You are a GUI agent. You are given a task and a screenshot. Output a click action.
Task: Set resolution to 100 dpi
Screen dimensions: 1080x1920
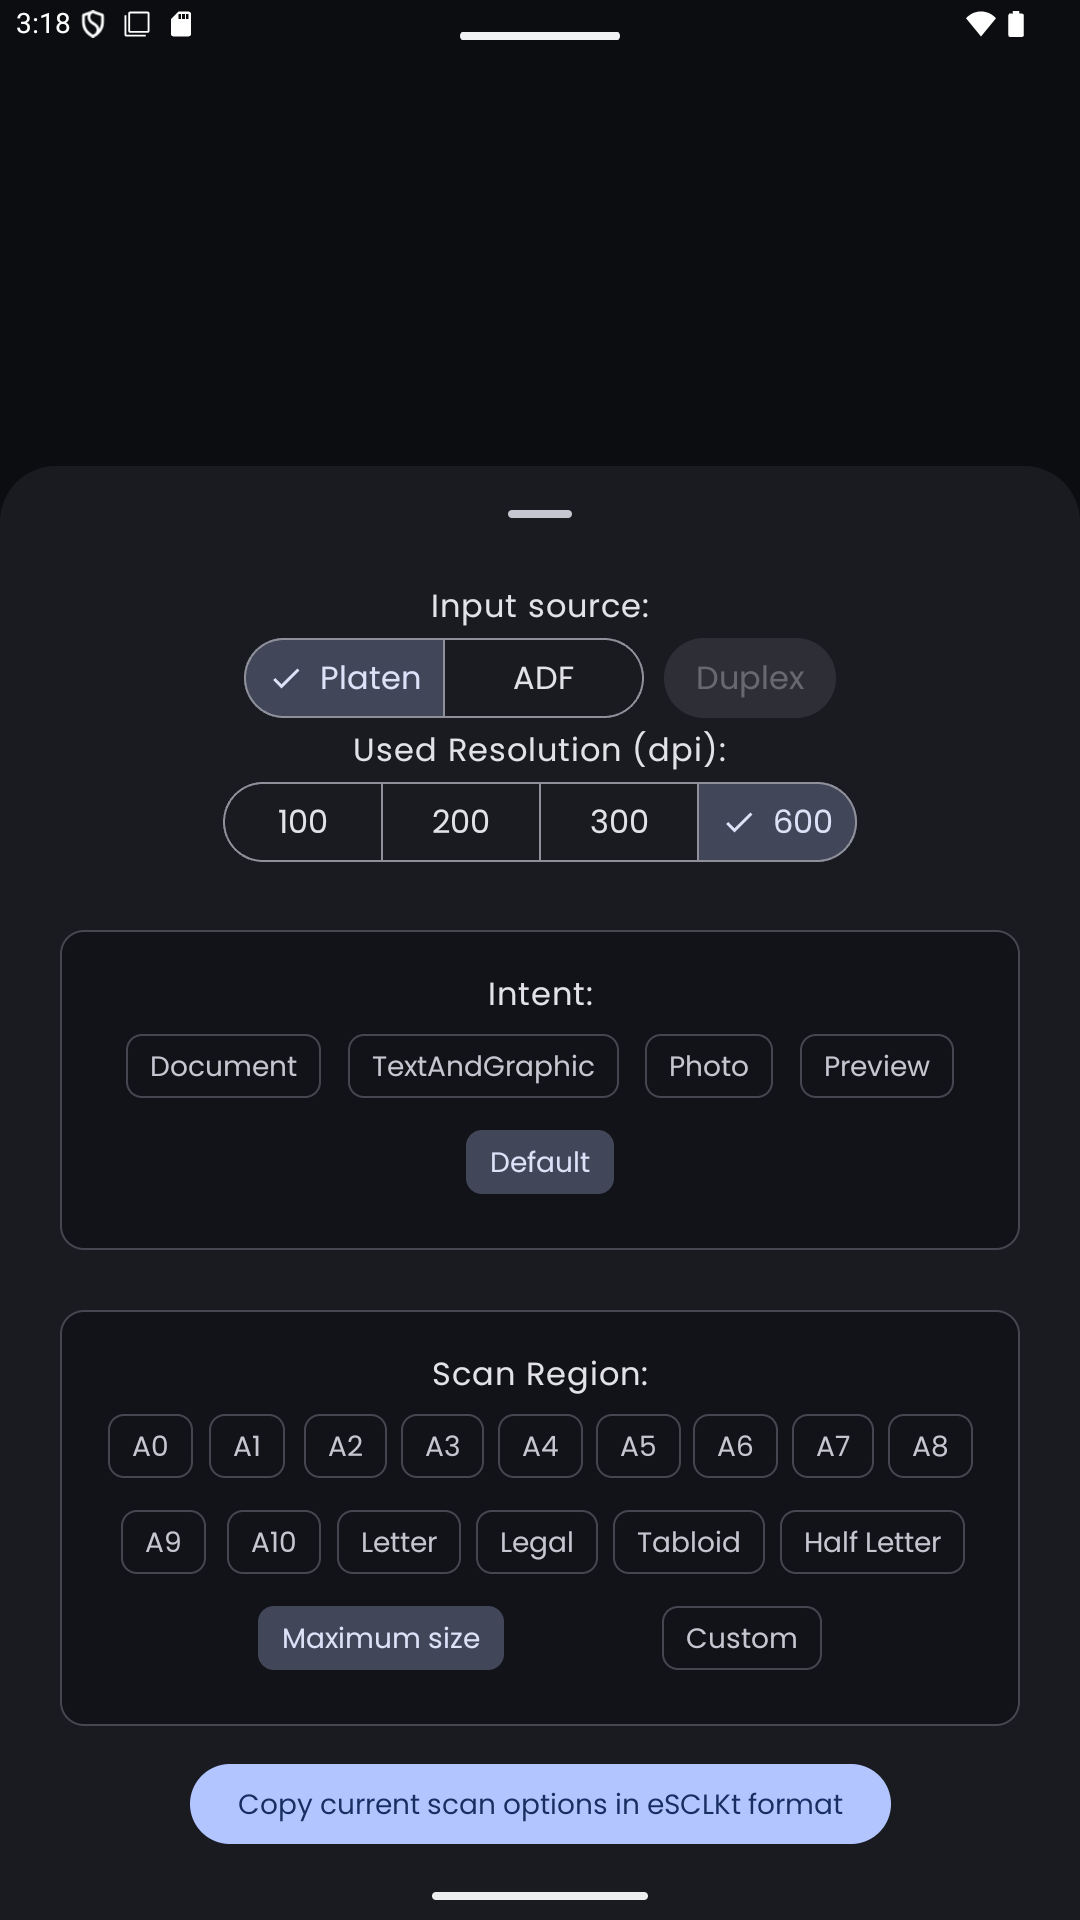coord(302,822)
